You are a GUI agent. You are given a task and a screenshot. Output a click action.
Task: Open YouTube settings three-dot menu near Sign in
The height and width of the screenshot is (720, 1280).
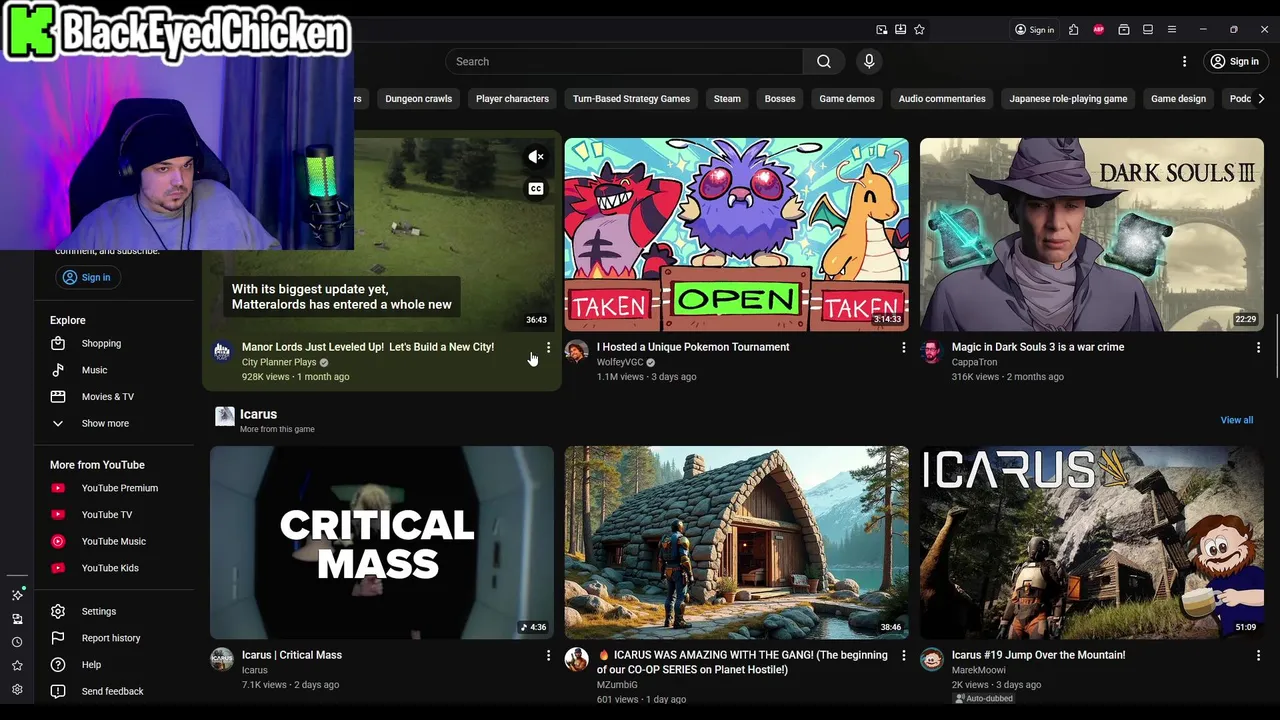pyautogui.click(x=1184, y=61)
